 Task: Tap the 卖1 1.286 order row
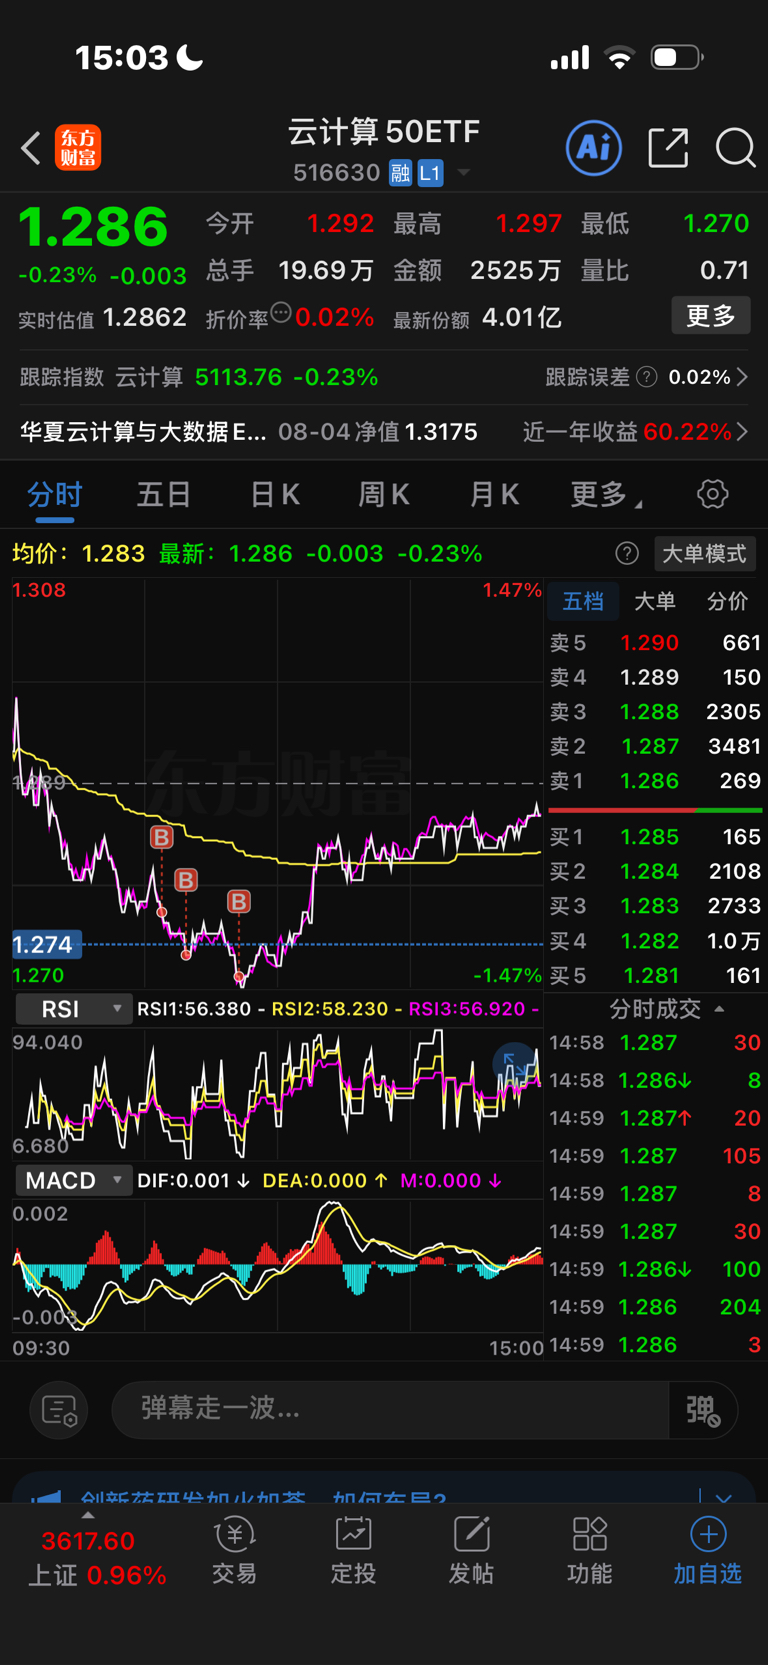(655, 781)
